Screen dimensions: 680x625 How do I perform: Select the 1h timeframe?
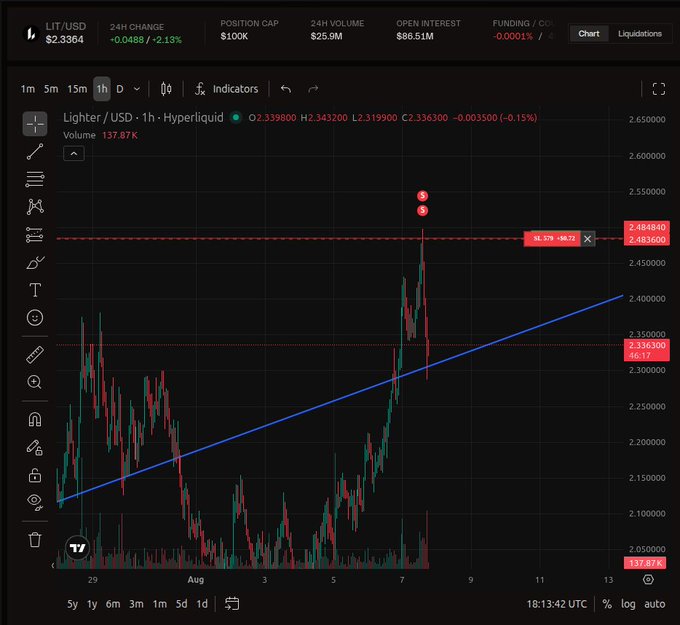point(102,89)
